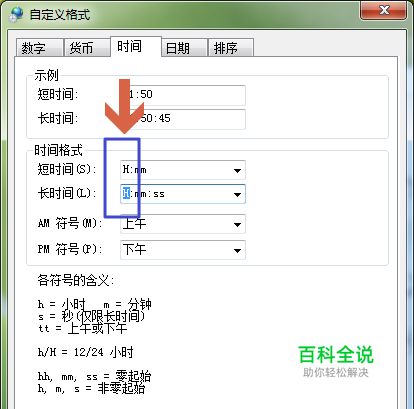Click the 示例 group label
The image size is (414, 409).
(47, 75)
